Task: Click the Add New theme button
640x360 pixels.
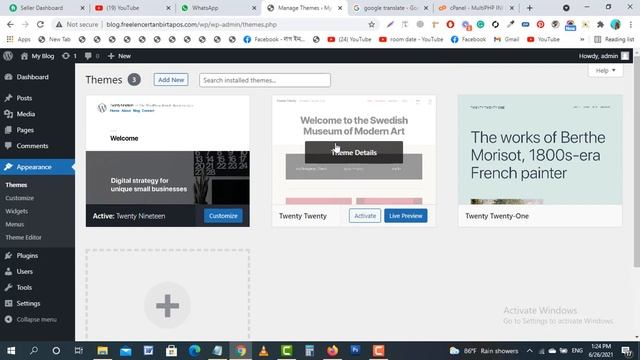Action: point(171,80)
